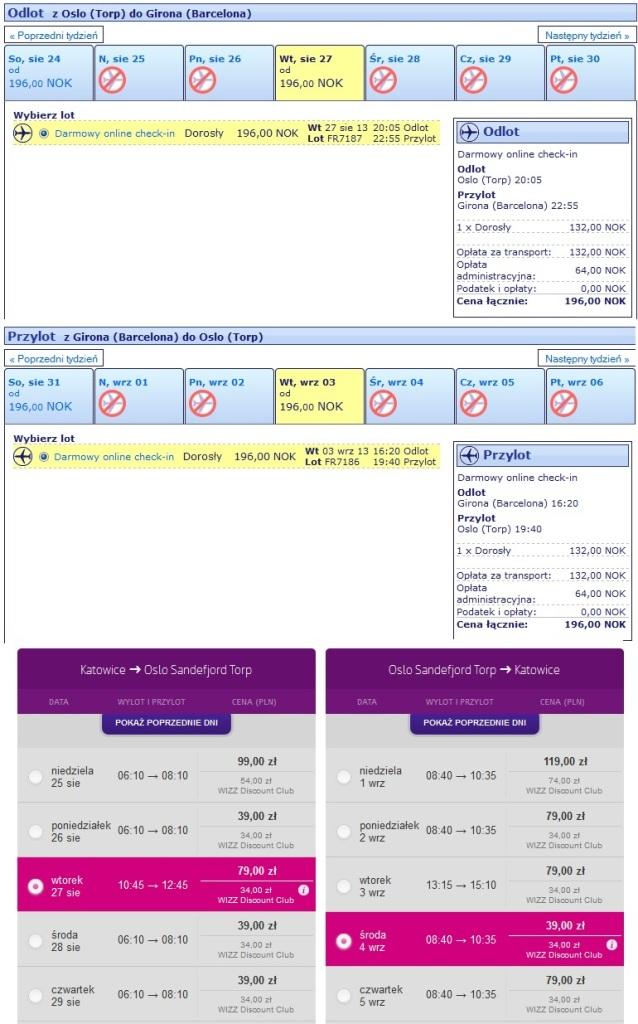This screenshot has width=638, height=1024.
Task: Click Katowice → Oslo Sandefjord Torp header
Action: [x=166, y=670]
